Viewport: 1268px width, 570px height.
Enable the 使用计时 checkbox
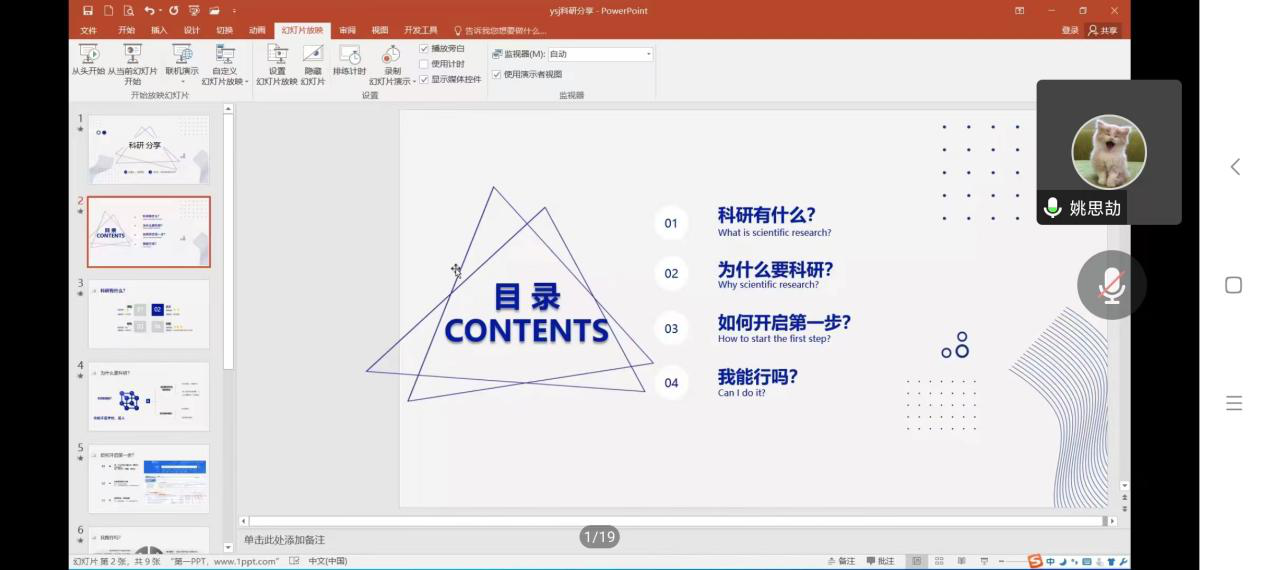[424, 64]
